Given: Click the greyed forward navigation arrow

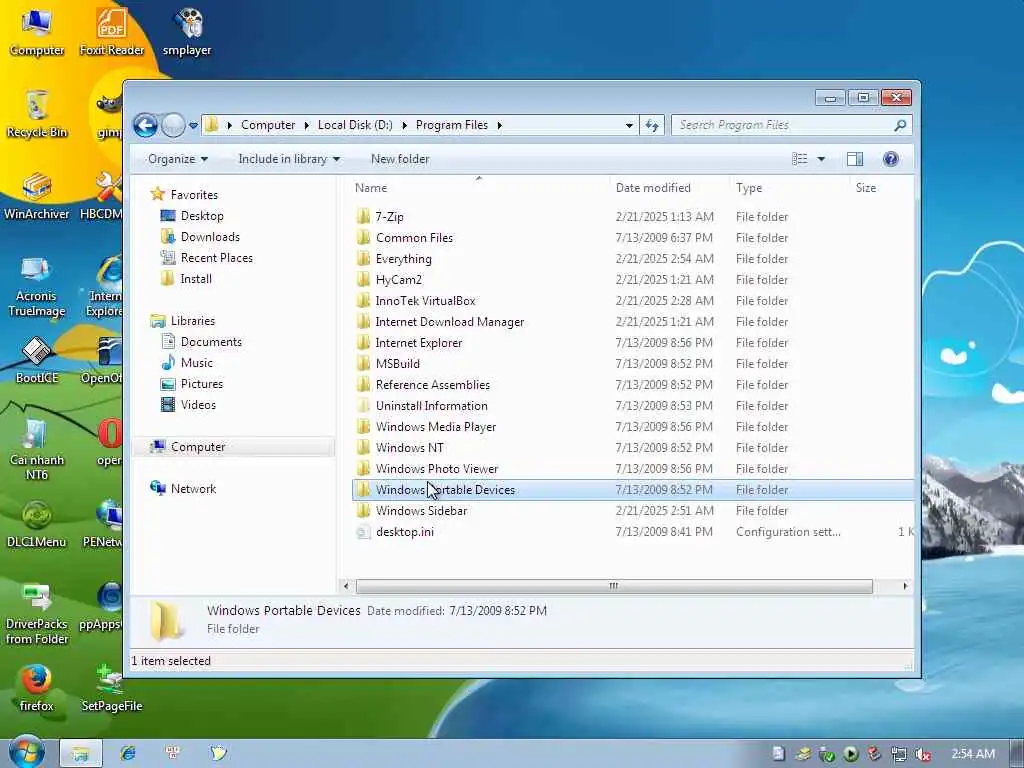Looking at the screenshot, I should pos(173,125).
